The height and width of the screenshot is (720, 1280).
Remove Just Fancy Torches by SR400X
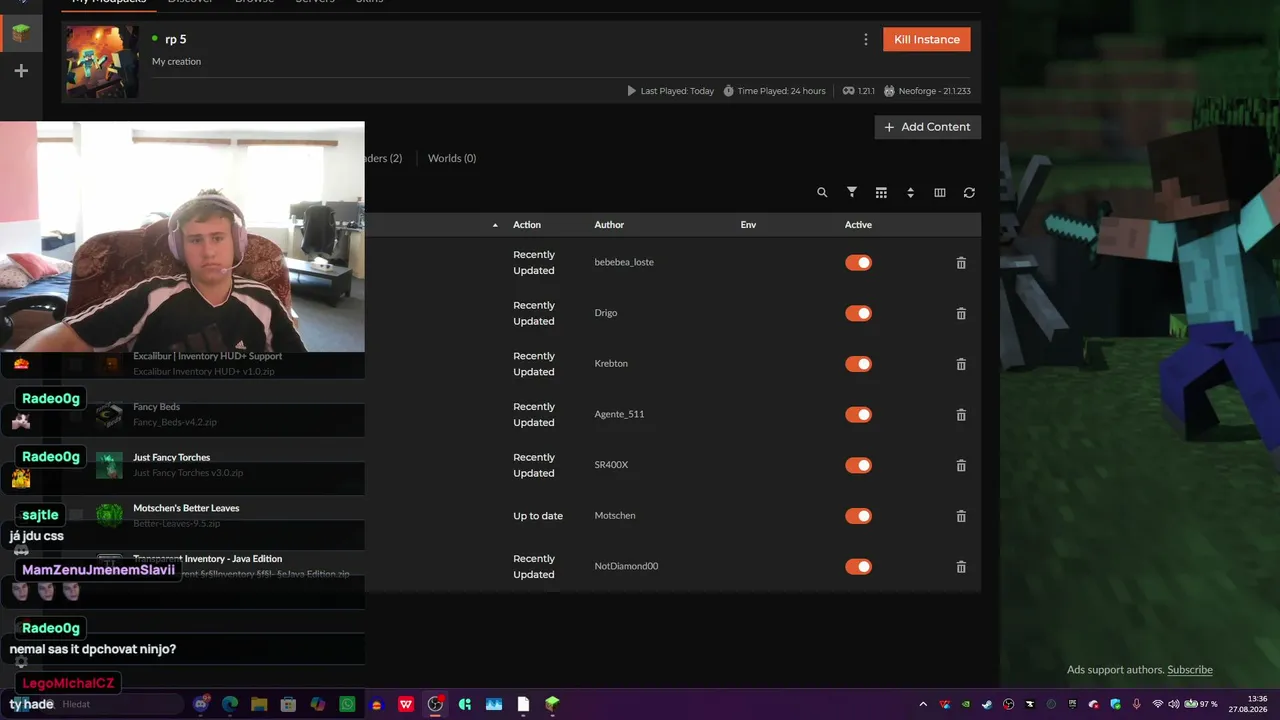(961, 466)
